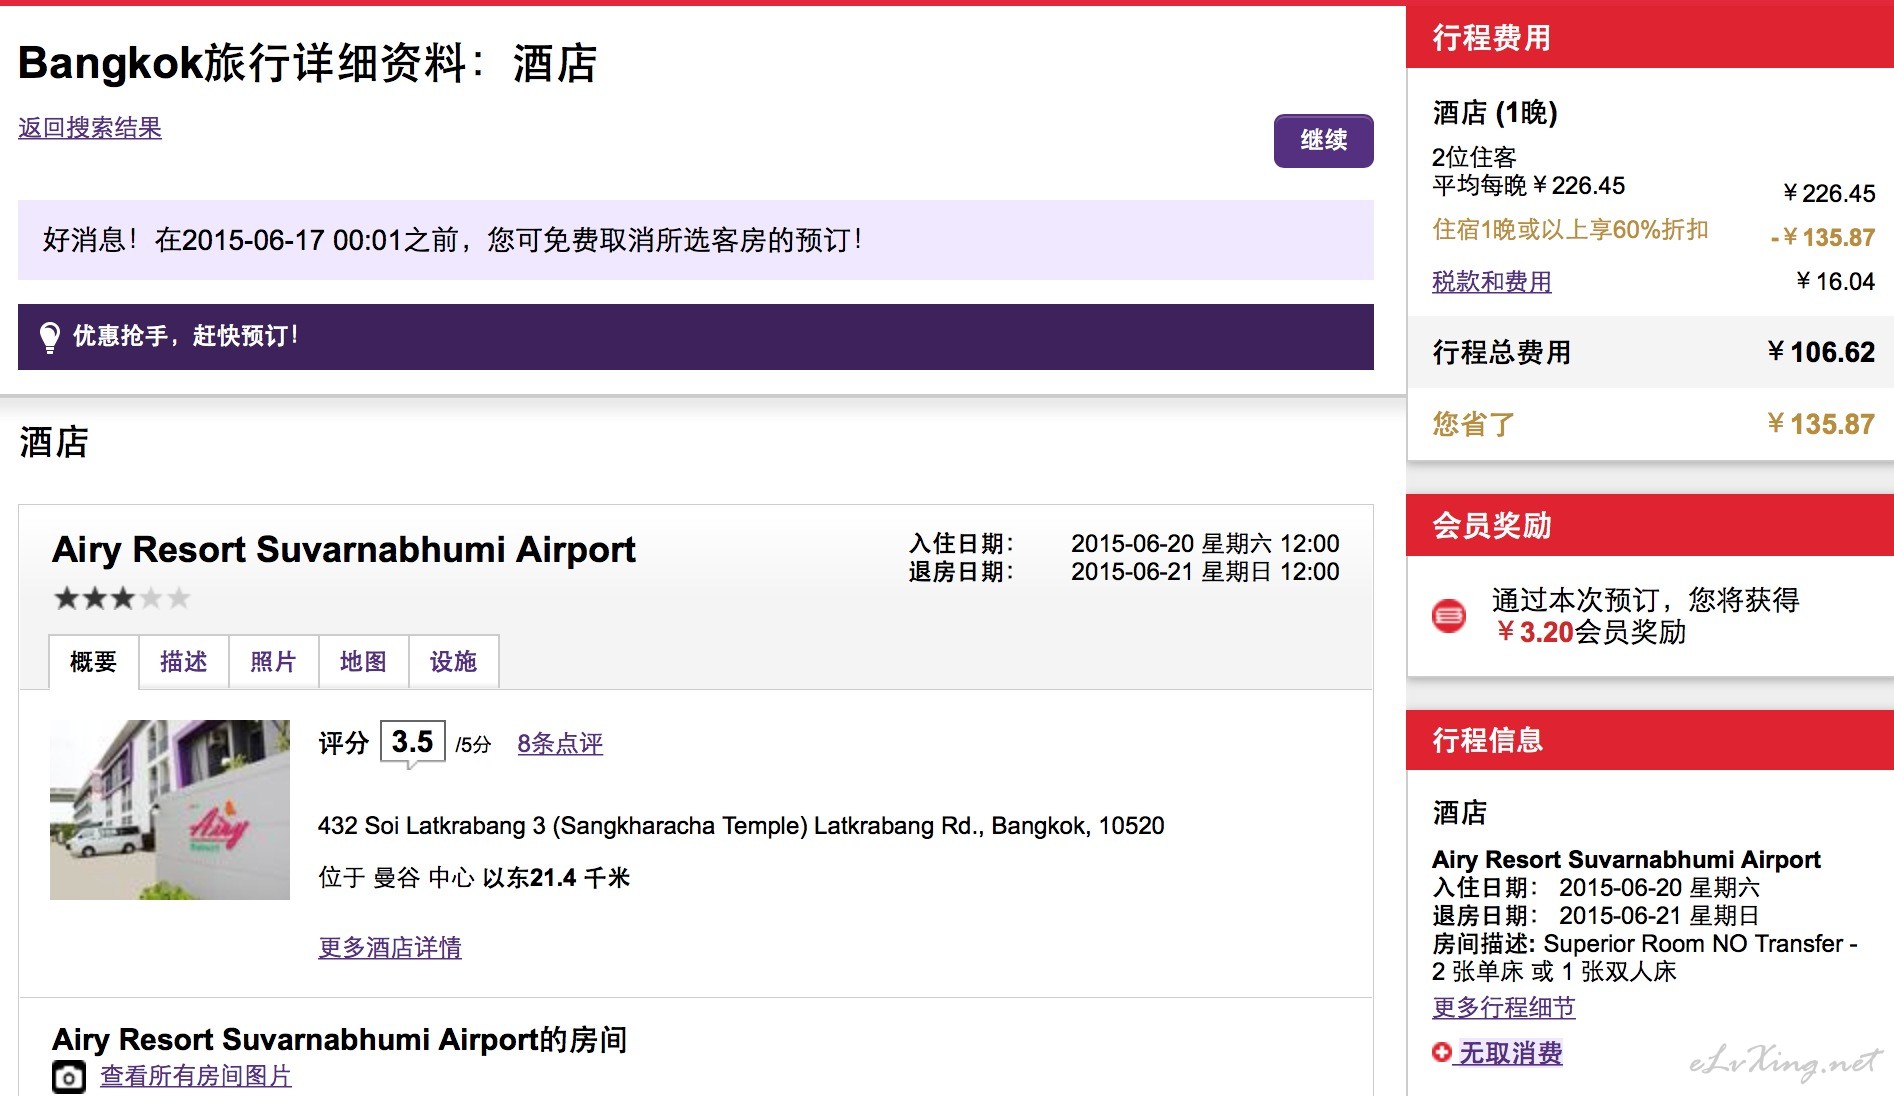
Task: Click the 酒店 (1晚) heading in cost panel
Action: tap(1495, 113)
